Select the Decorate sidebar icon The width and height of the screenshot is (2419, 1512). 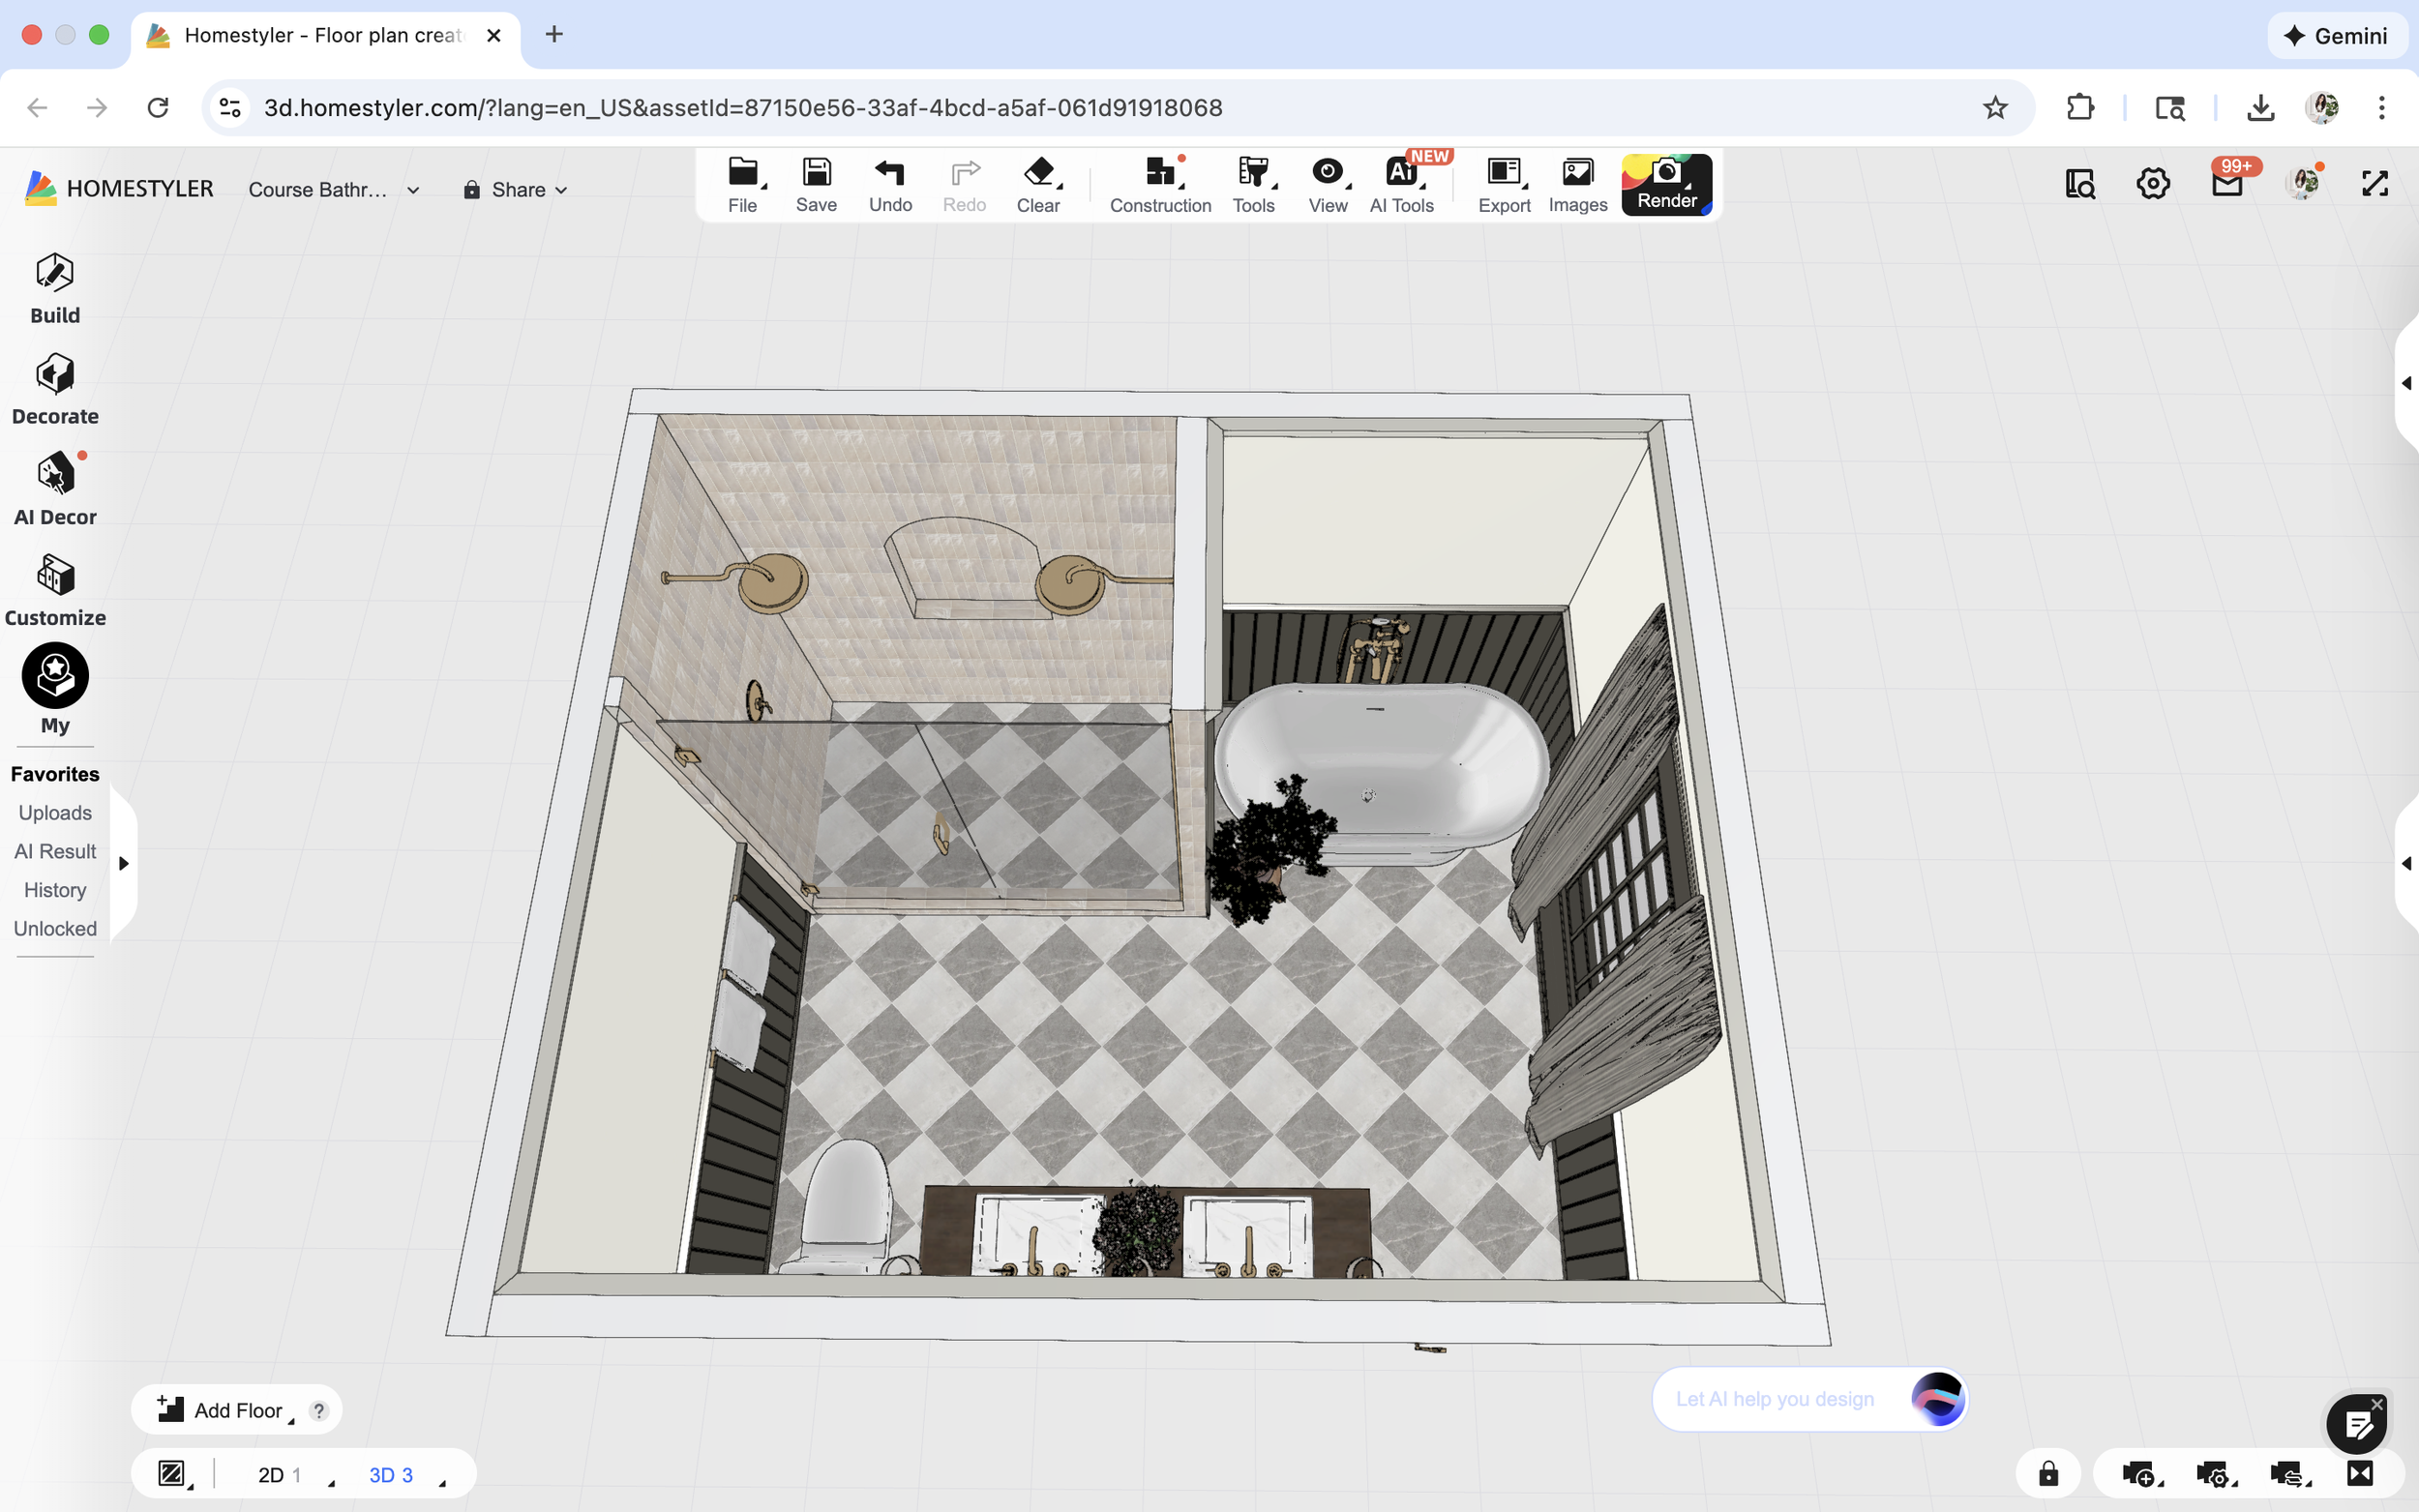click(x=54, y=388)
